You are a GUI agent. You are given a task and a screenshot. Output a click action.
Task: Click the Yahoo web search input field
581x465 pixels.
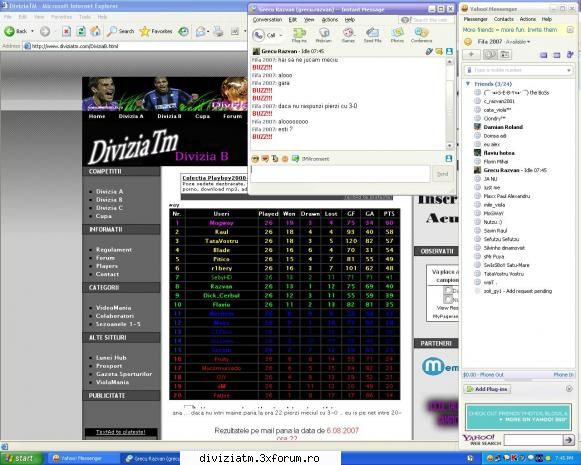point(533,440)
